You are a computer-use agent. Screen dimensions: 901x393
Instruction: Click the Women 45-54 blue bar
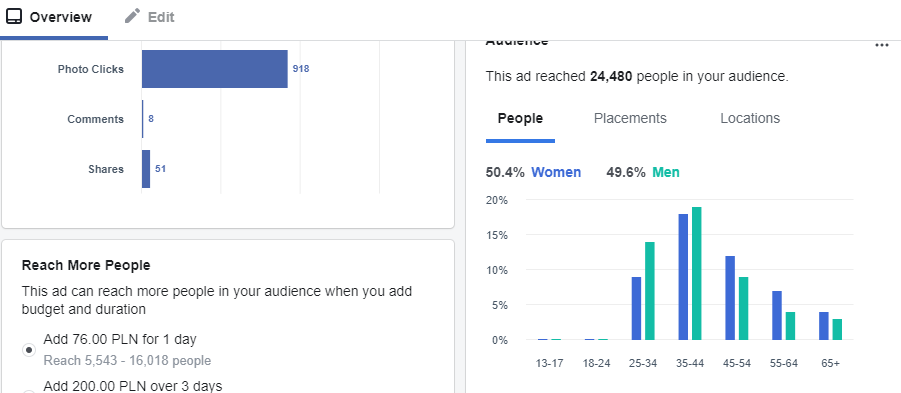click(730, 298)
